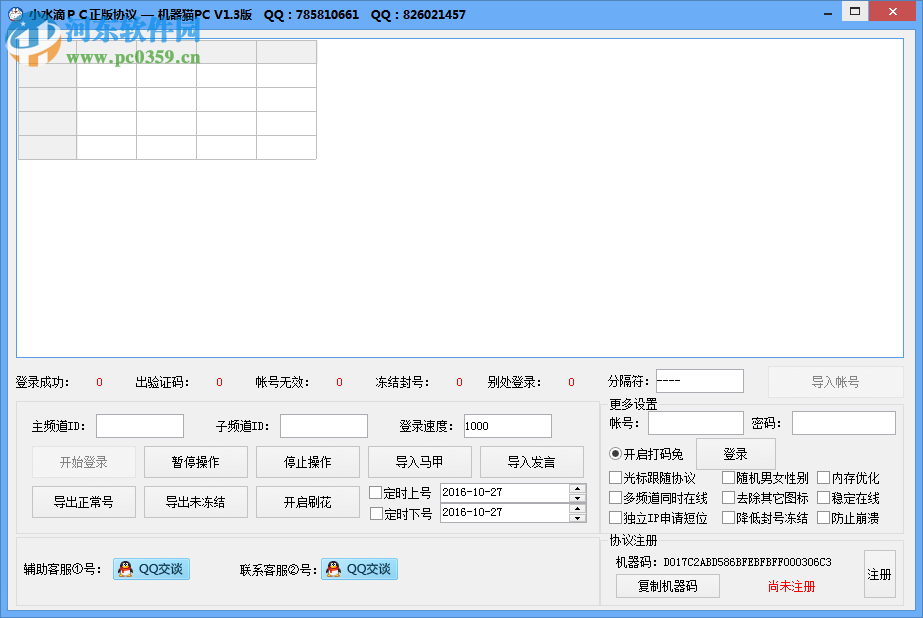This screenshot has width=923, height=618.
Task: Check 多频道同时在线 option
Action: (617, 497)
